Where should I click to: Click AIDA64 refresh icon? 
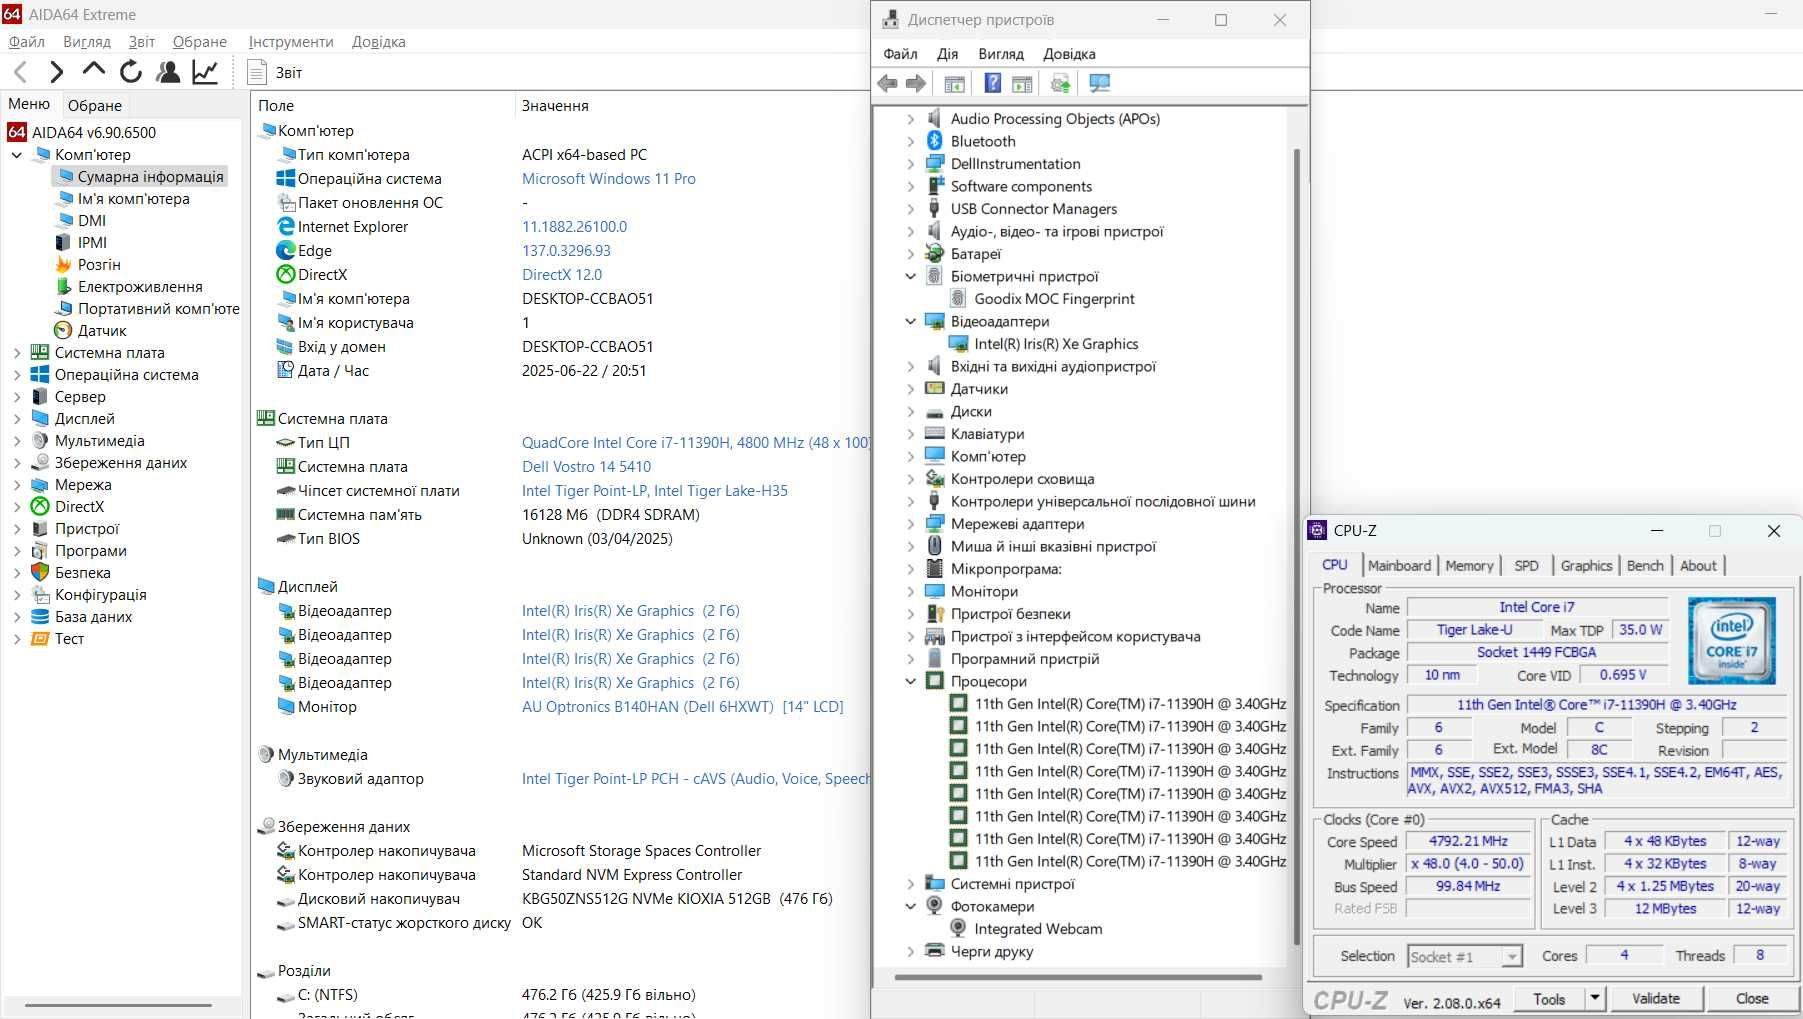(131, 71)
